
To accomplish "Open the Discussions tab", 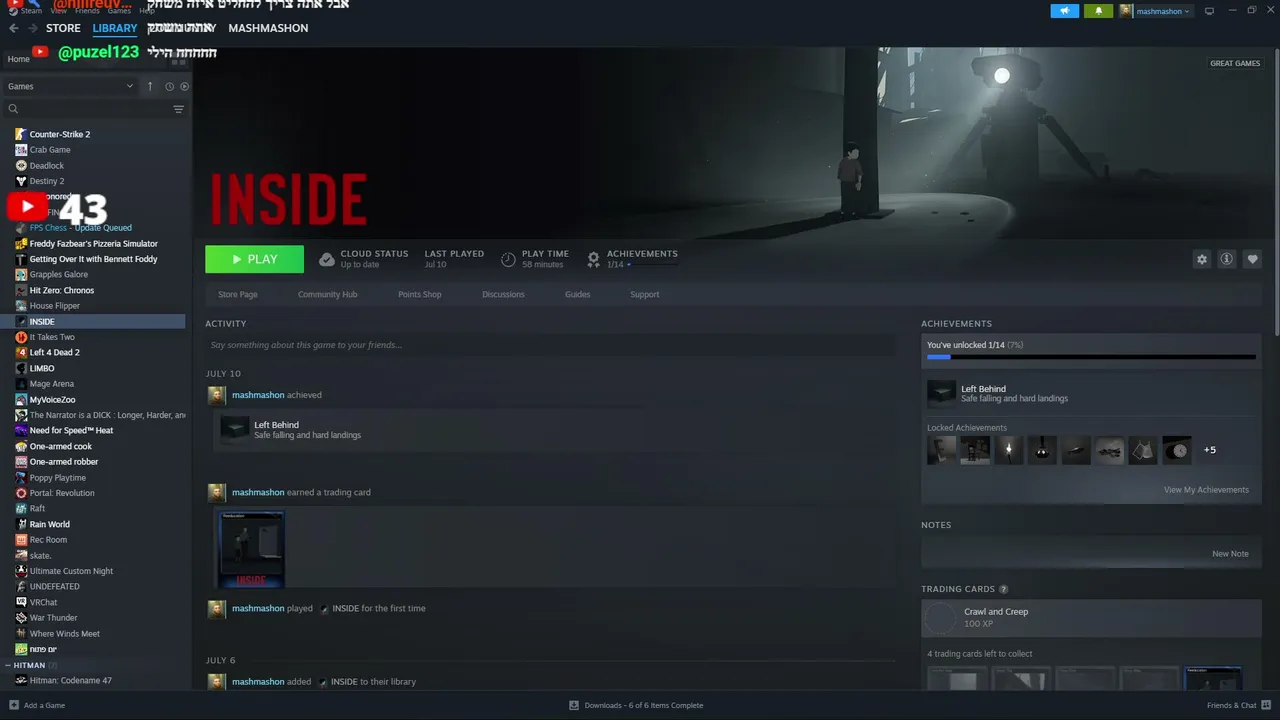I will pyautogui.click(x=503, y=294).
